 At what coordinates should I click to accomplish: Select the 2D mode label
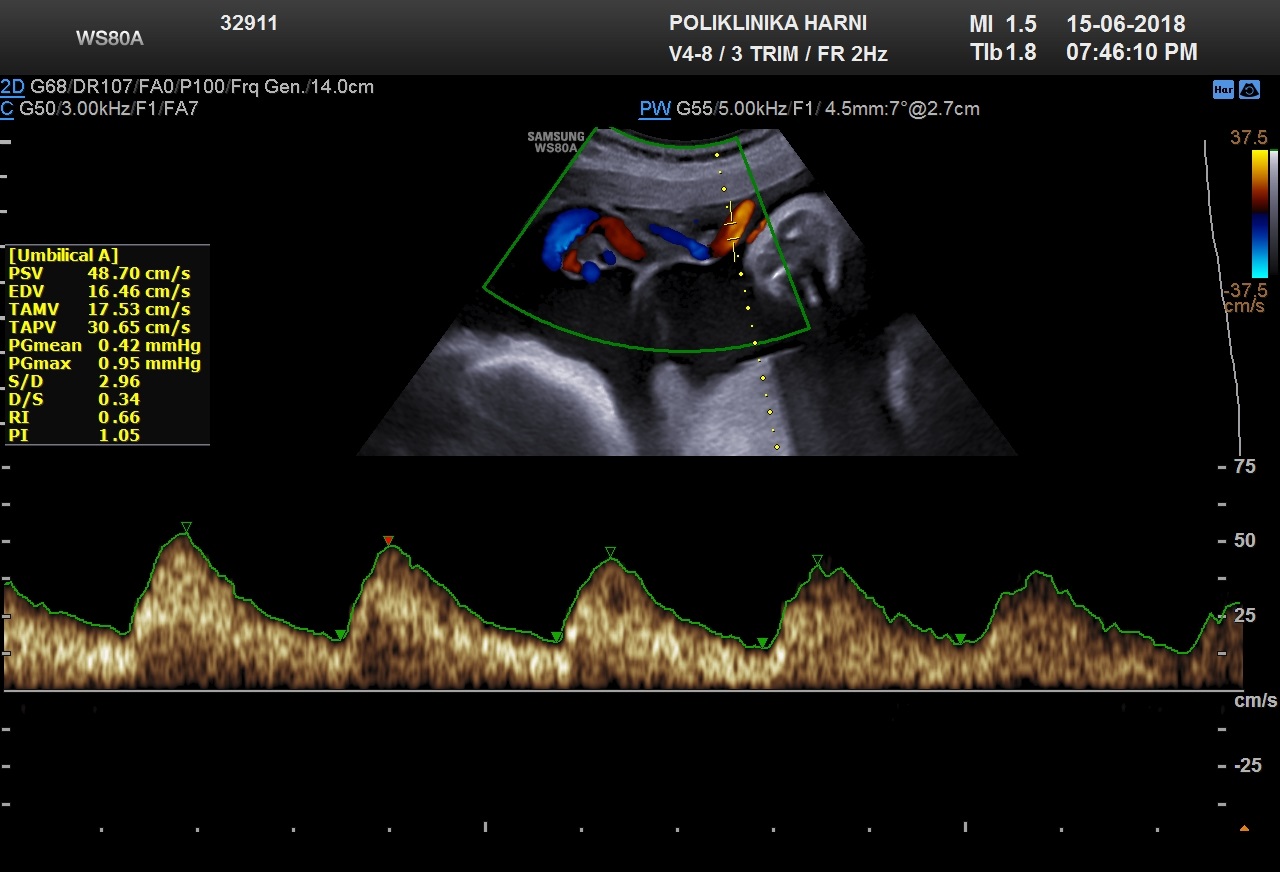13,87
